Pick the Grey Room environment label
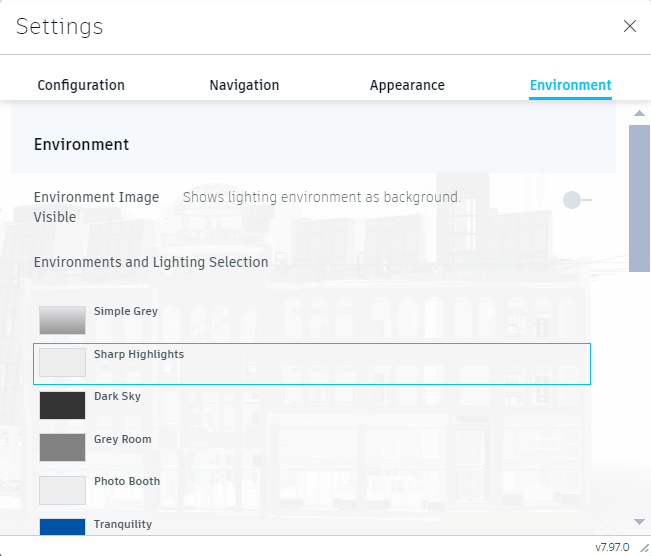This screenshot has height=556, width=651. coord(122,439)
